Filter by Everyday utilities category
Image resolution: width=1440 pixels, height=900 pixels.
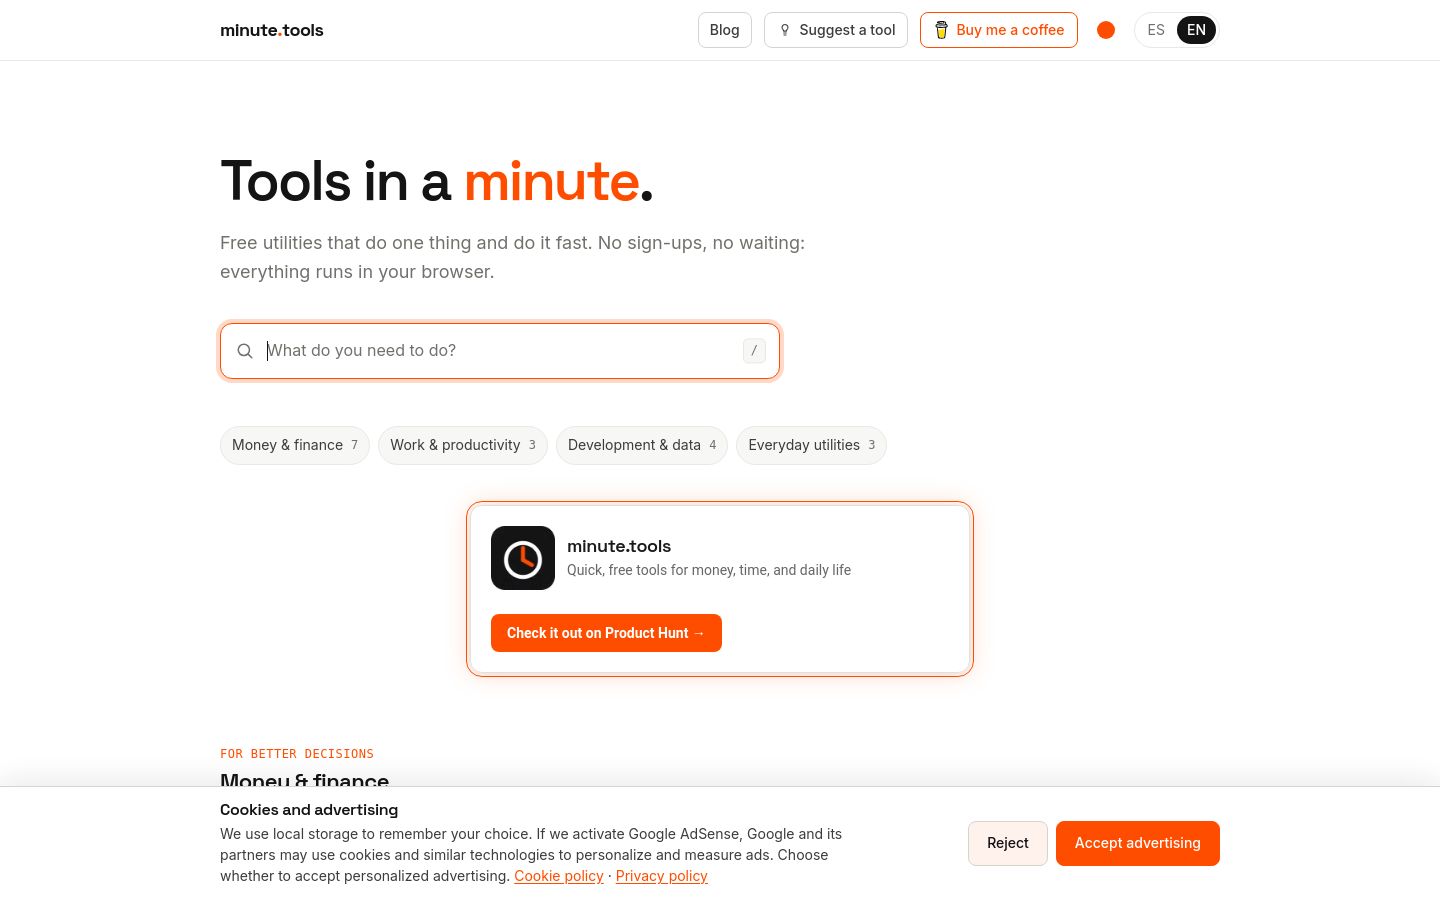point(811,445)
